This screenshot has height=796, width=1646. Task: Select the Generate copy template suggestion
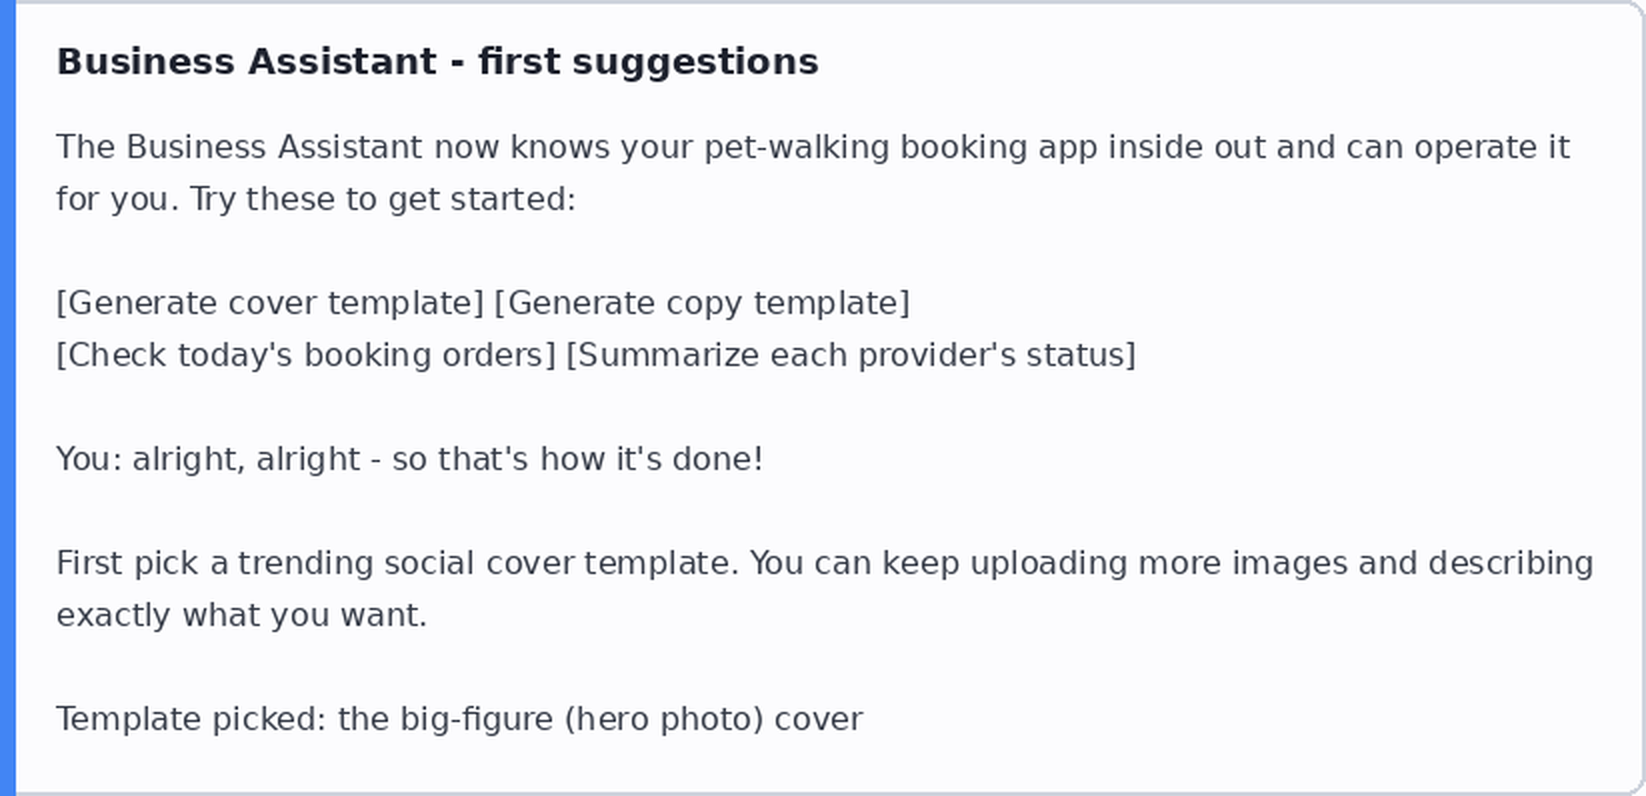(x=703, y=303)
